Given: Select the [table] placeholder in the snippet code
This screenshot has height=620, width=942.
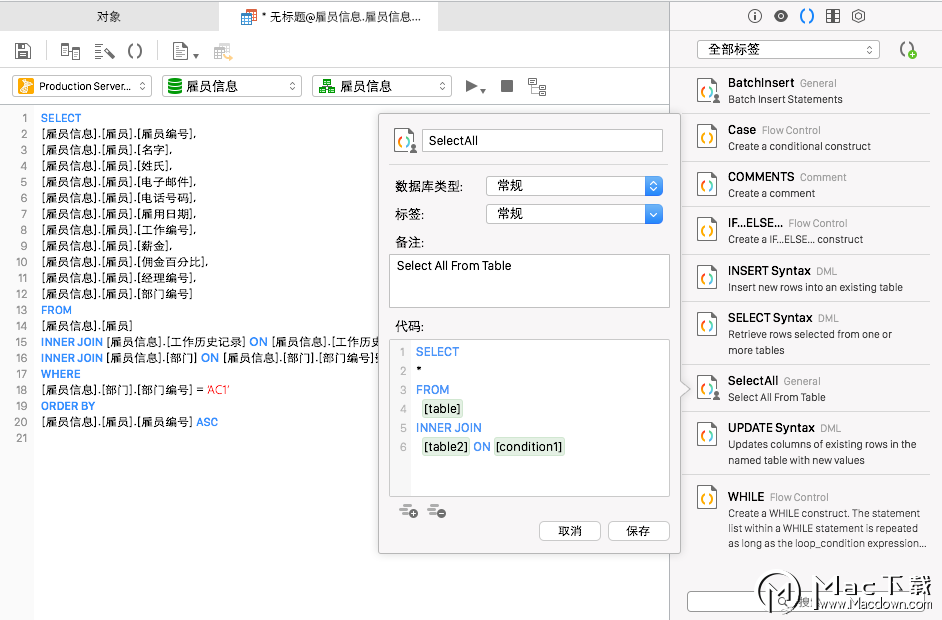Looking at the screenshot, I should pyautogui.click(x=442, y=409).
